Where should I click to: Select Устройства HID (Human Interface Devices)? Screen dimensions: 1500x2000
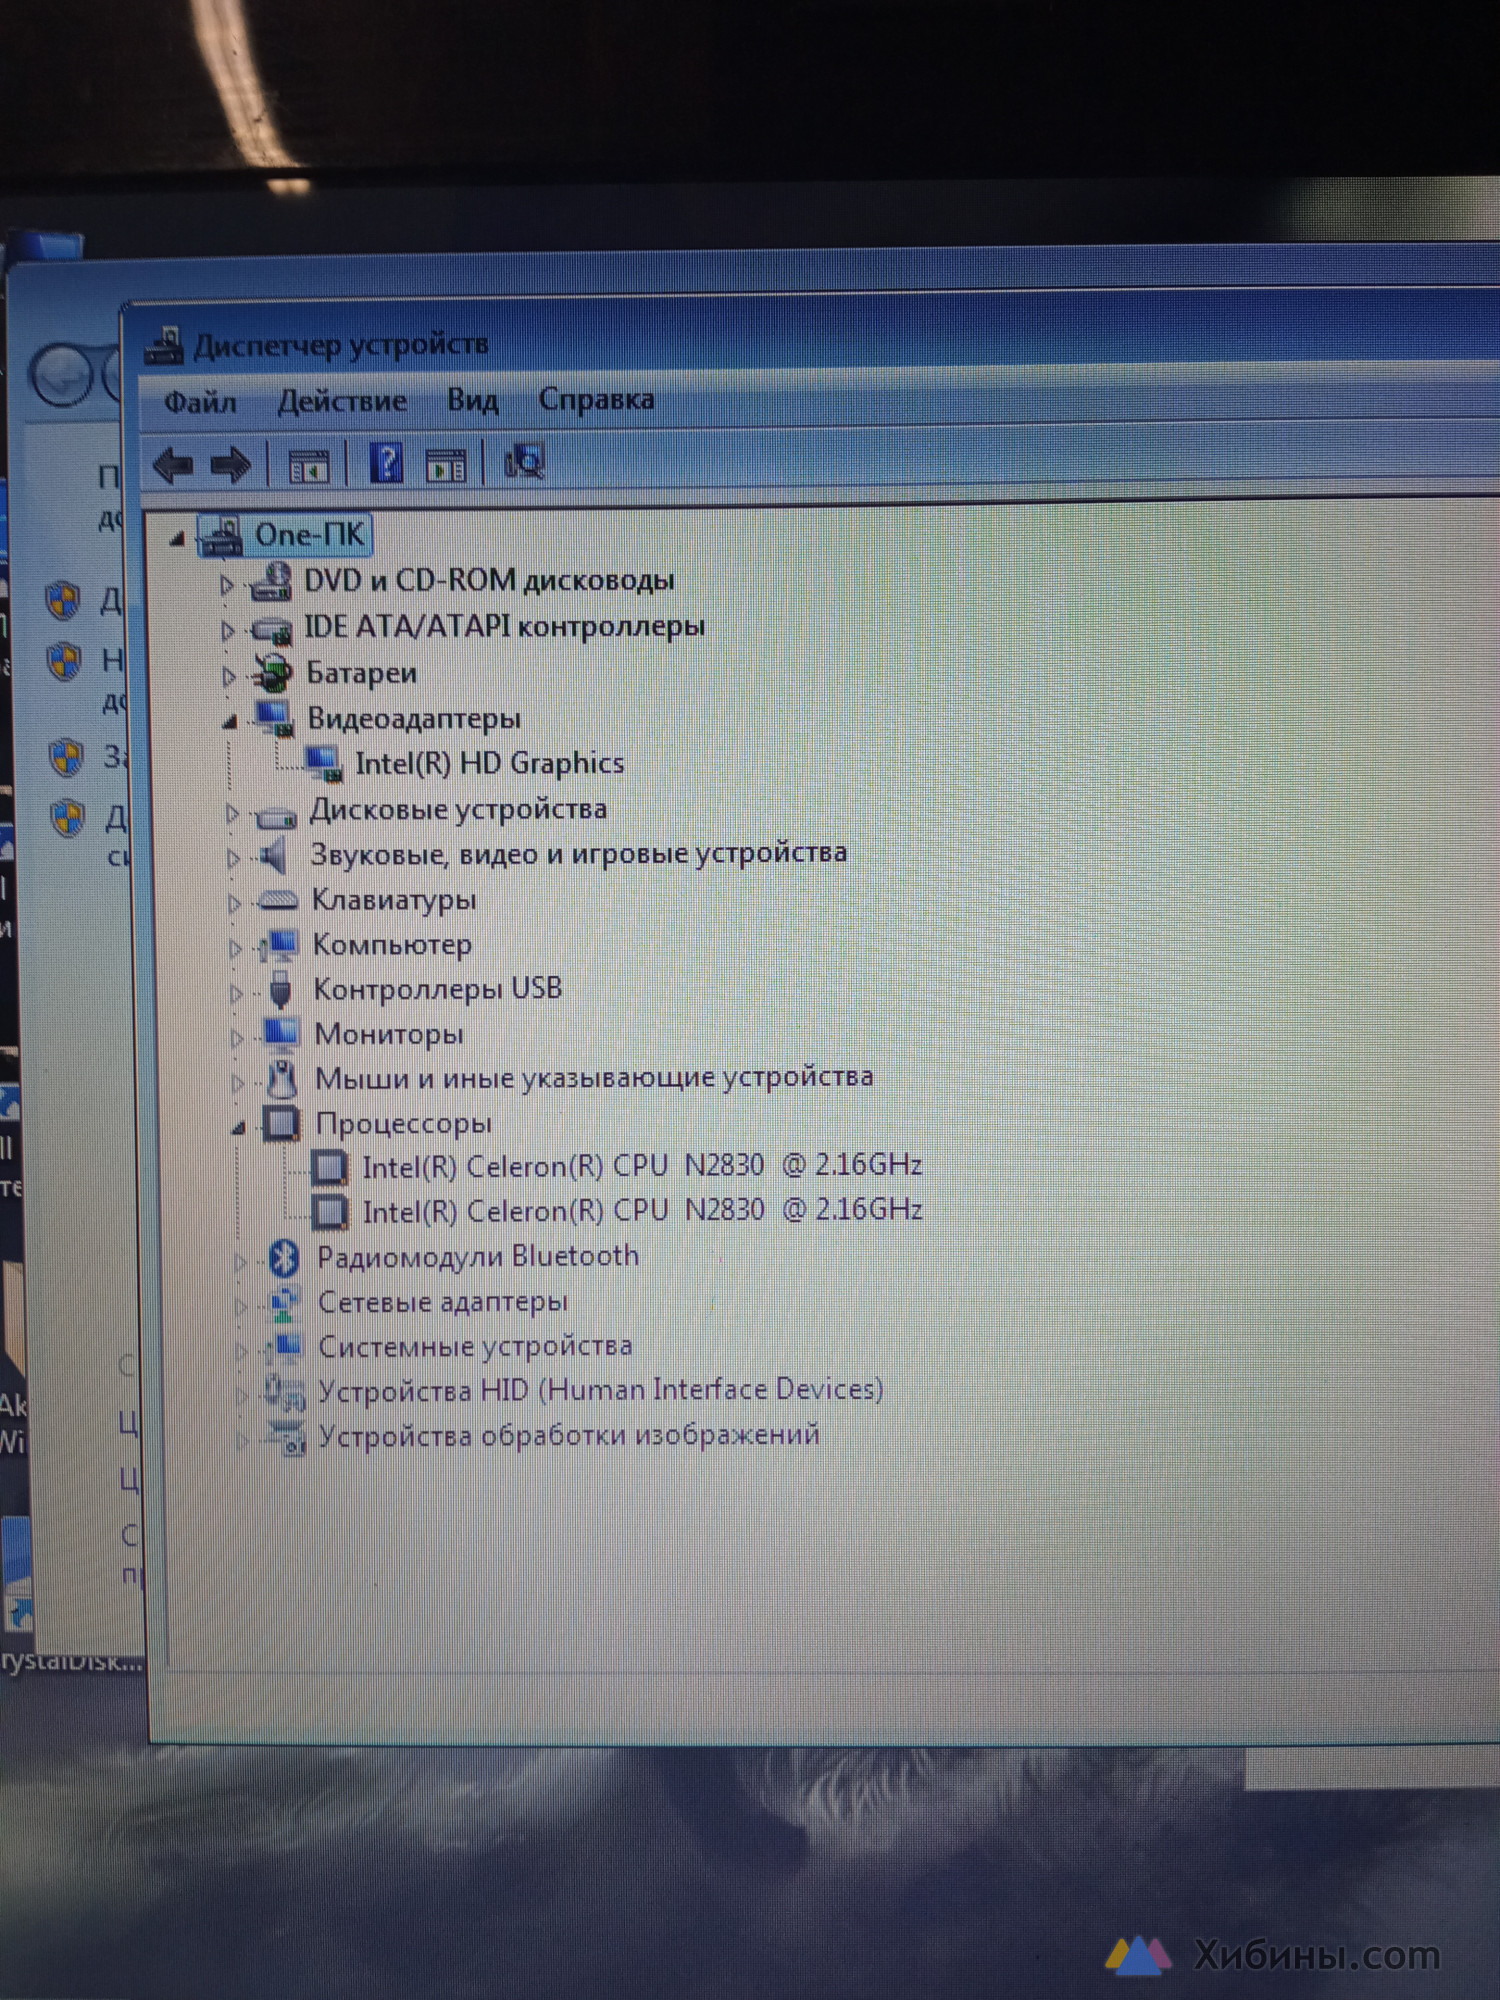point(600,1391)
